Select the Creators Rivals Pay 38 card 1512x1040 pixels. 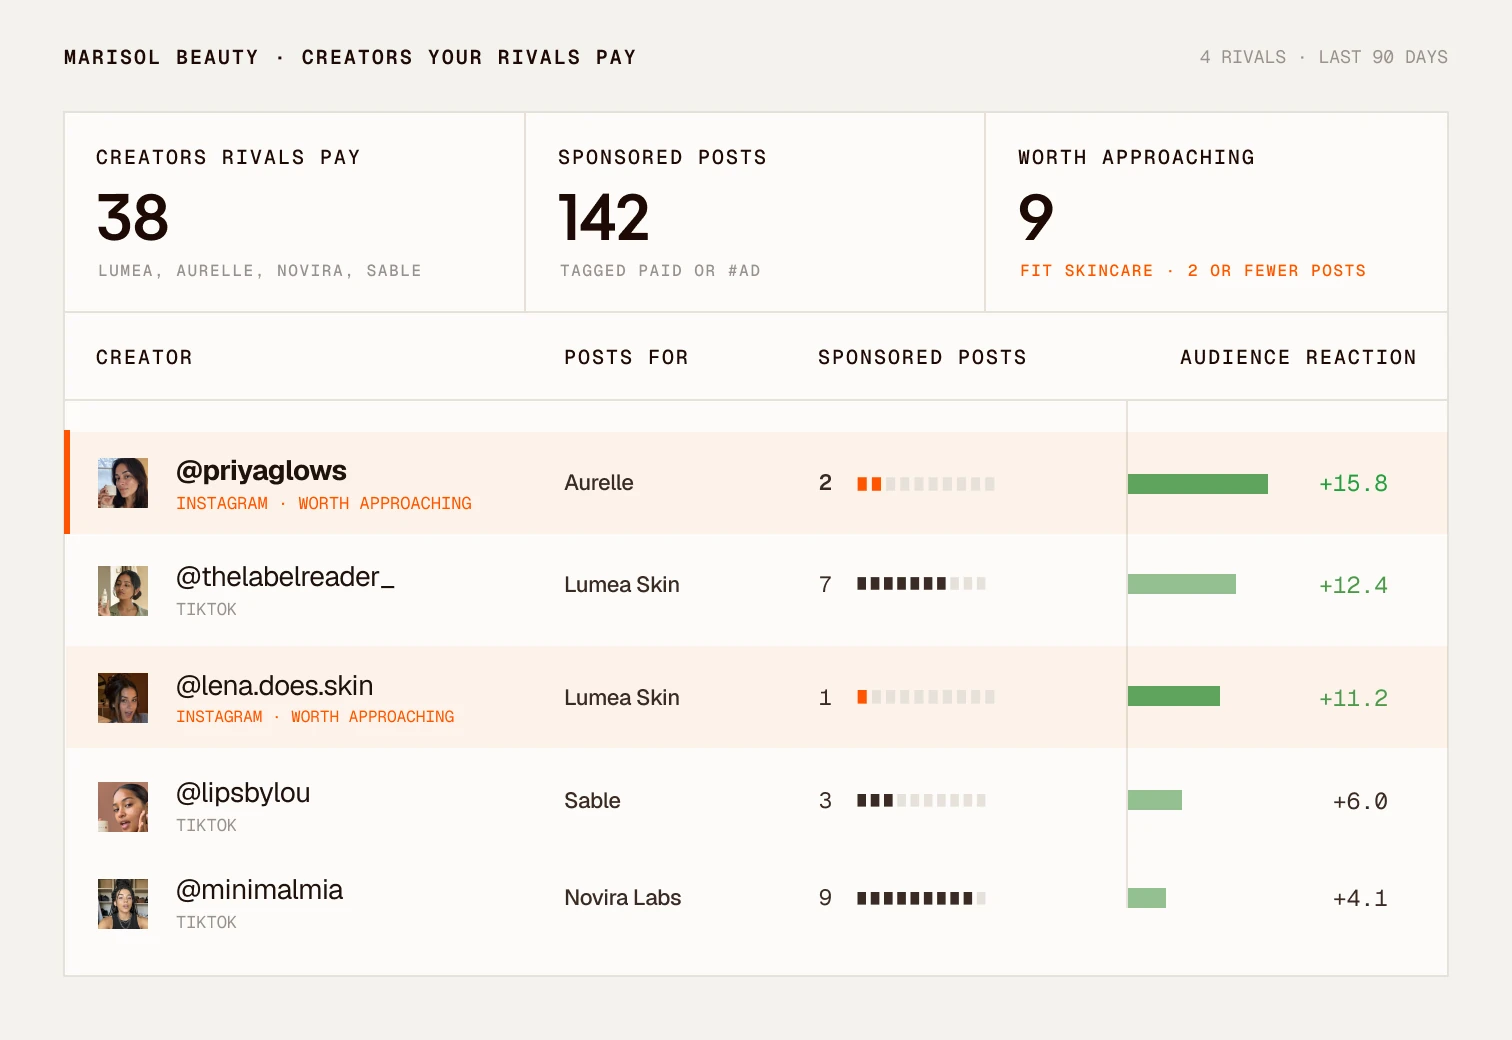pyautogui.click(x=295, y=212)
